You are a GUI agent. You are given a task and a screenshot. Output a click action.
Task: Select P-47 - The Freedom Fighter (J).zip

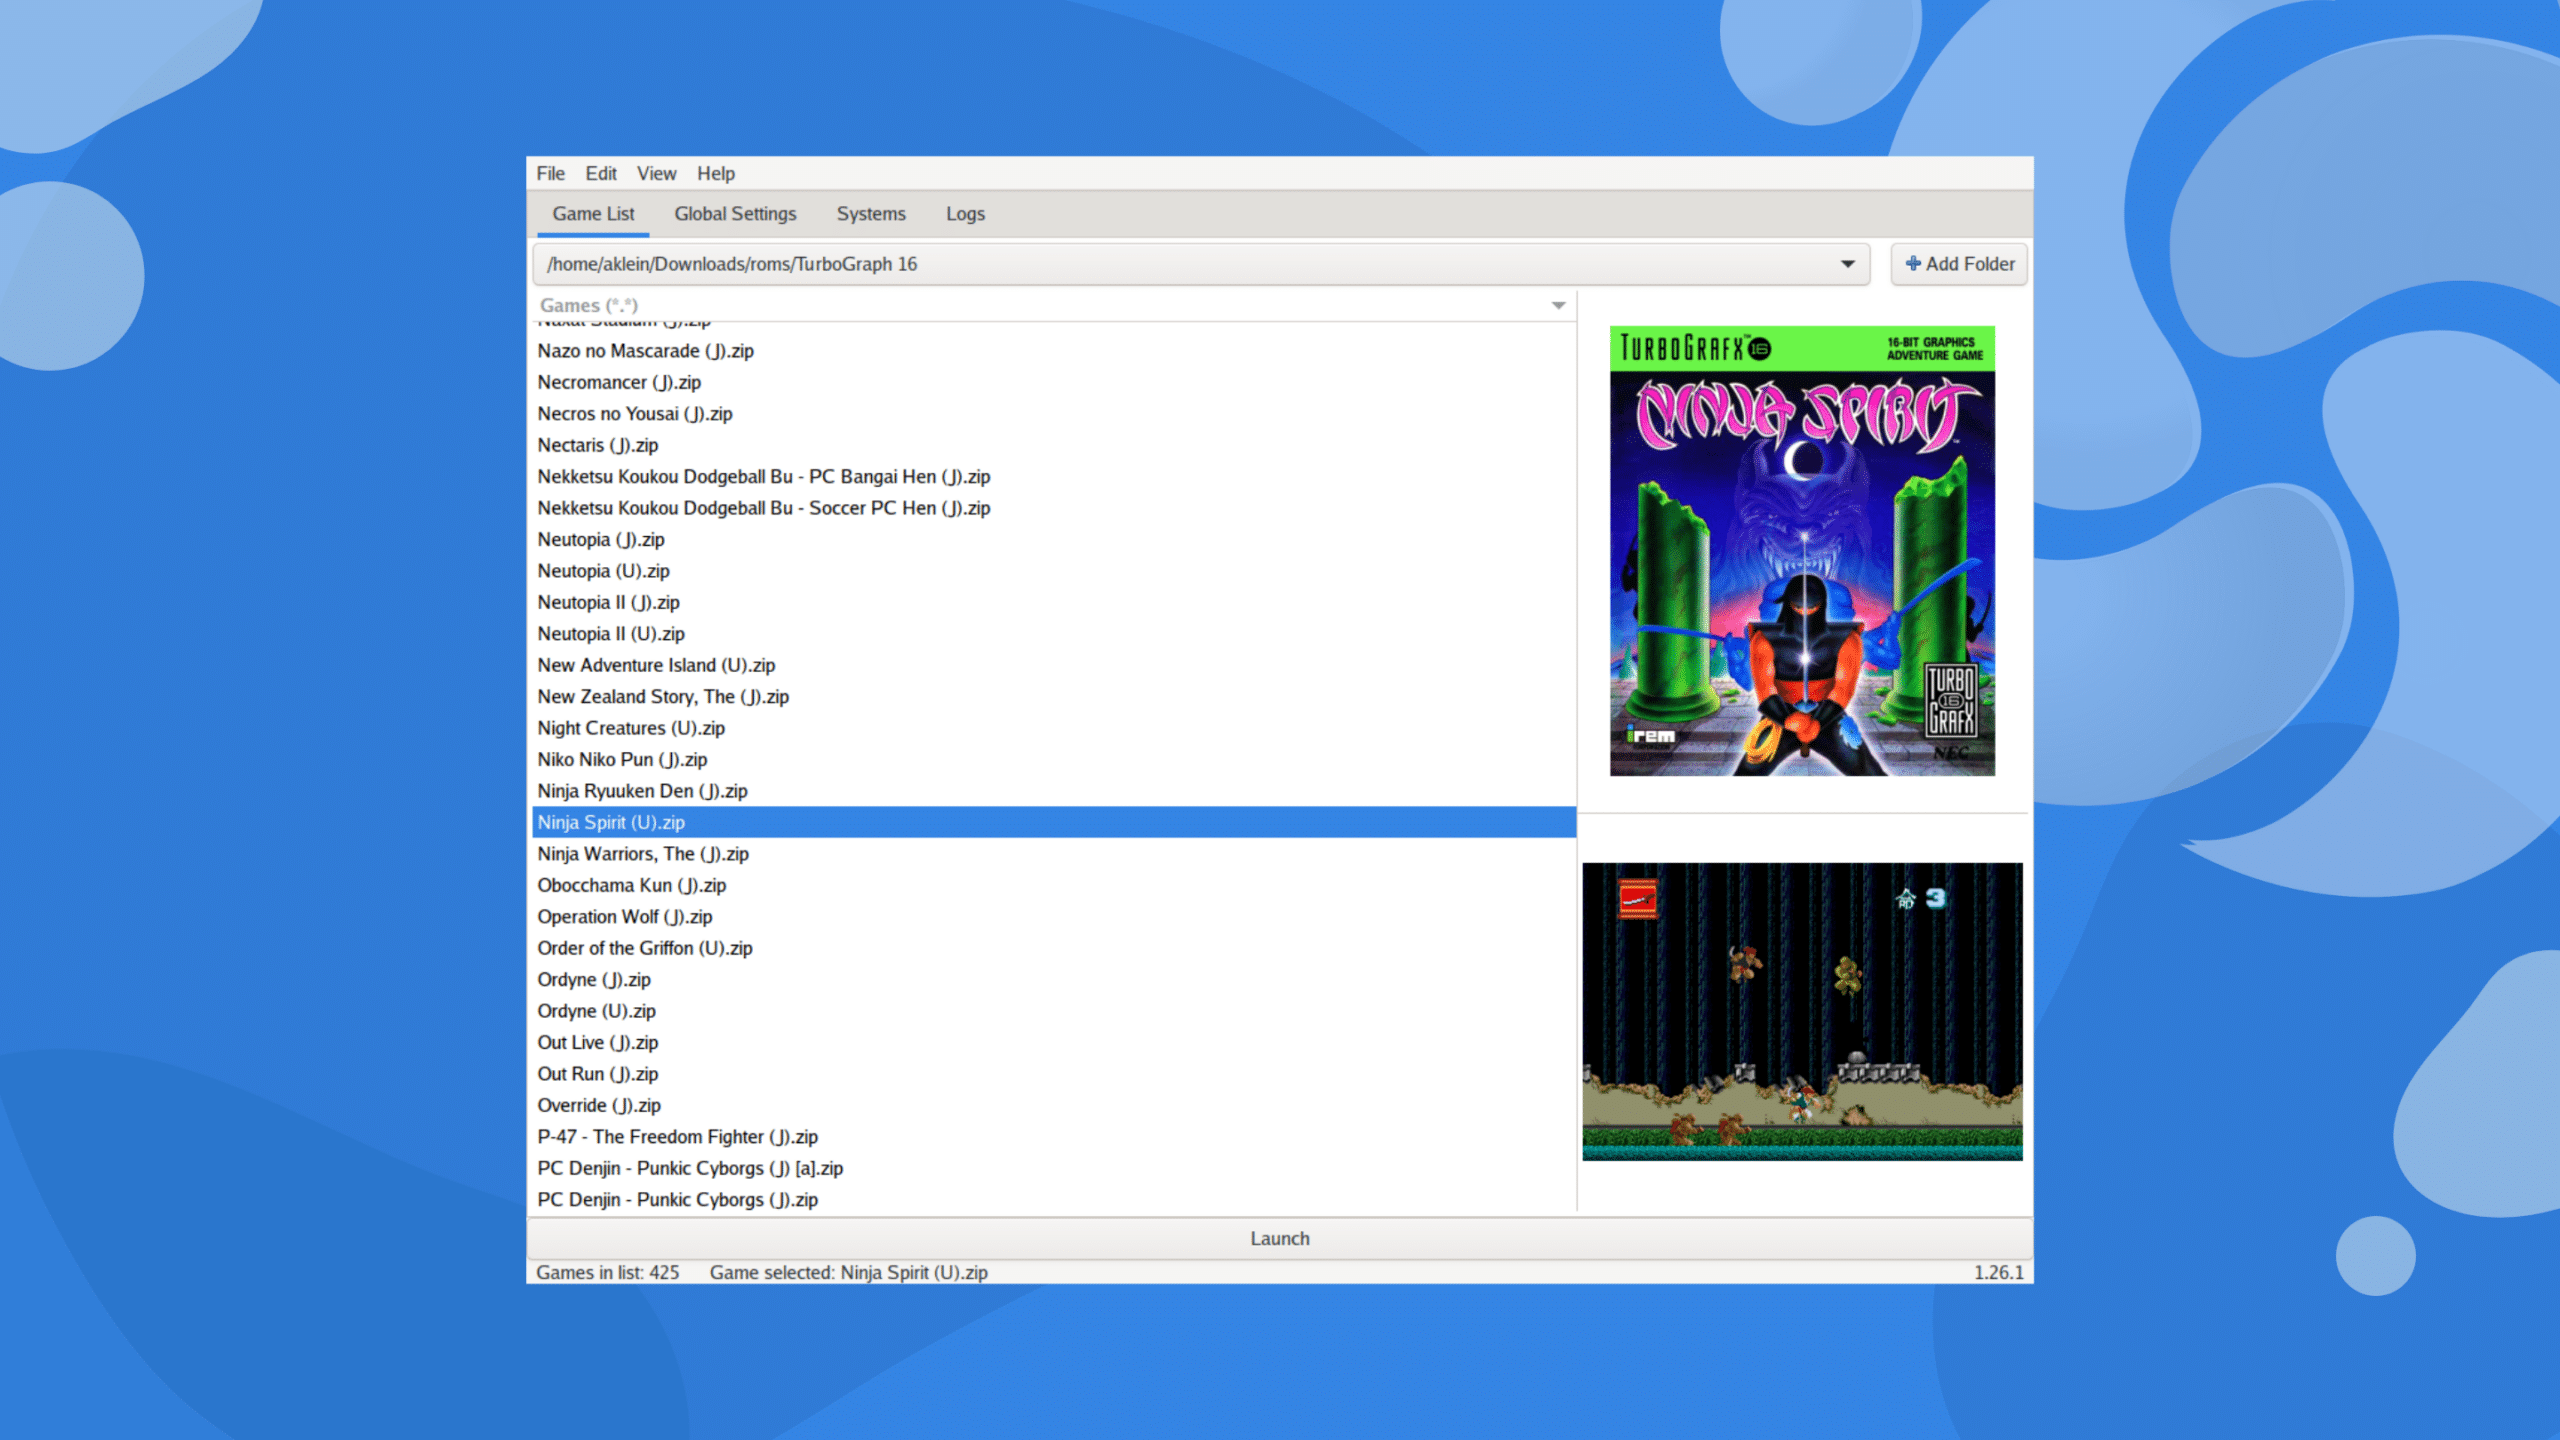click(1054, 1137)
